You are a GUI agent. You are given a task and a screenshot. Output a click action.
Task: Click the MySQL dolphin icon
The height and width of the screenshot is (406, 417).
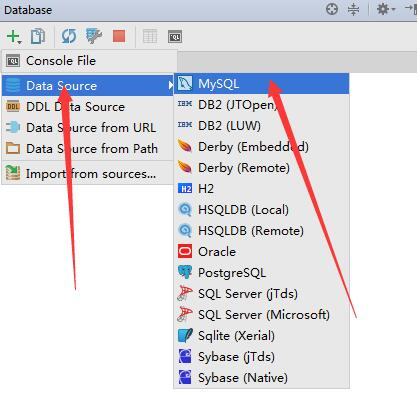(185, 84)
